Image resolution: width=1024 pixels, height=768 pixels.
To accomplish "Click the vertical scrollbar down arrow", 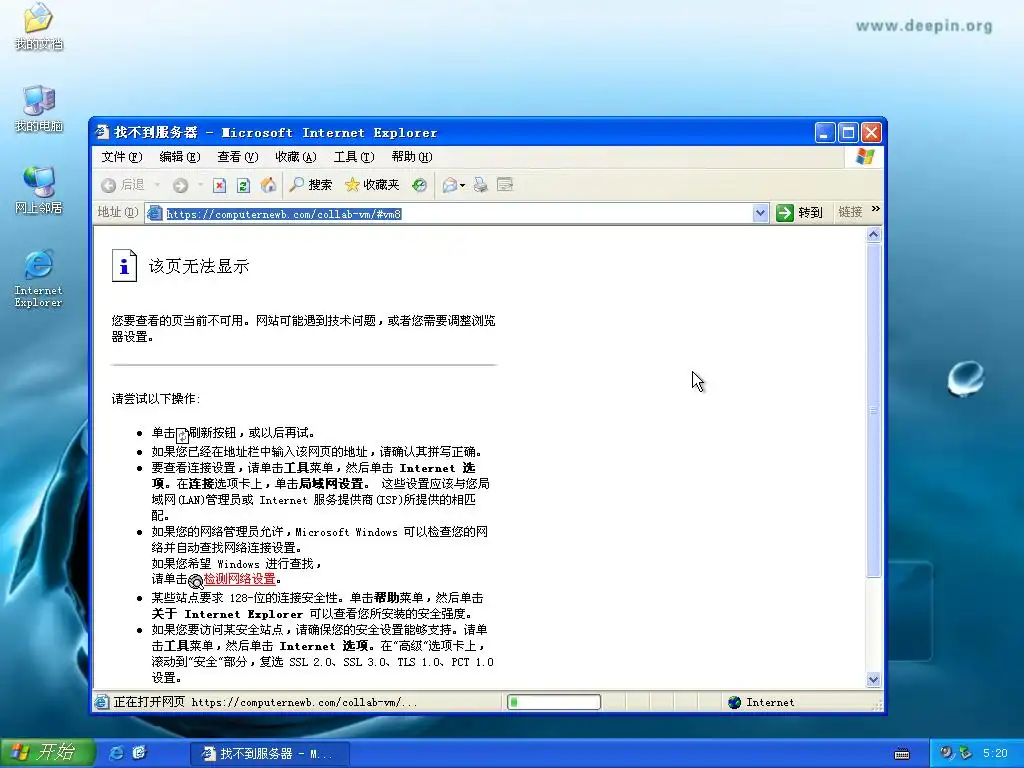I will (874, 680).
